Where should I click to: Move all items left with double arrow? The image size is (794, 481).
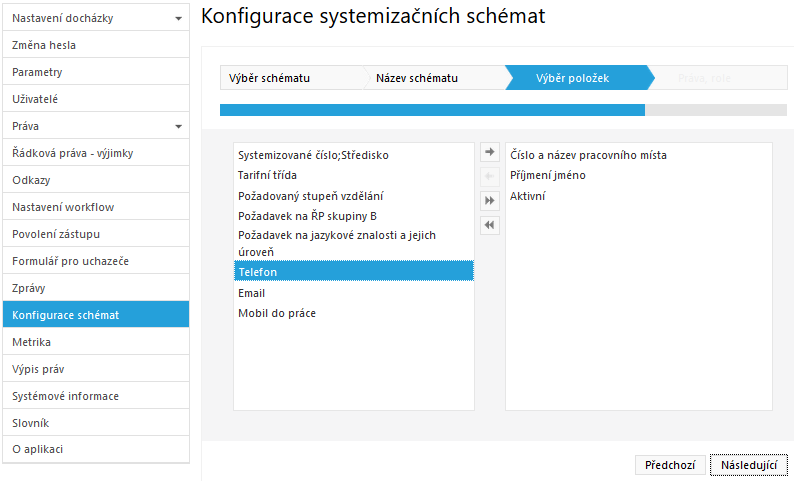point(490,225)
